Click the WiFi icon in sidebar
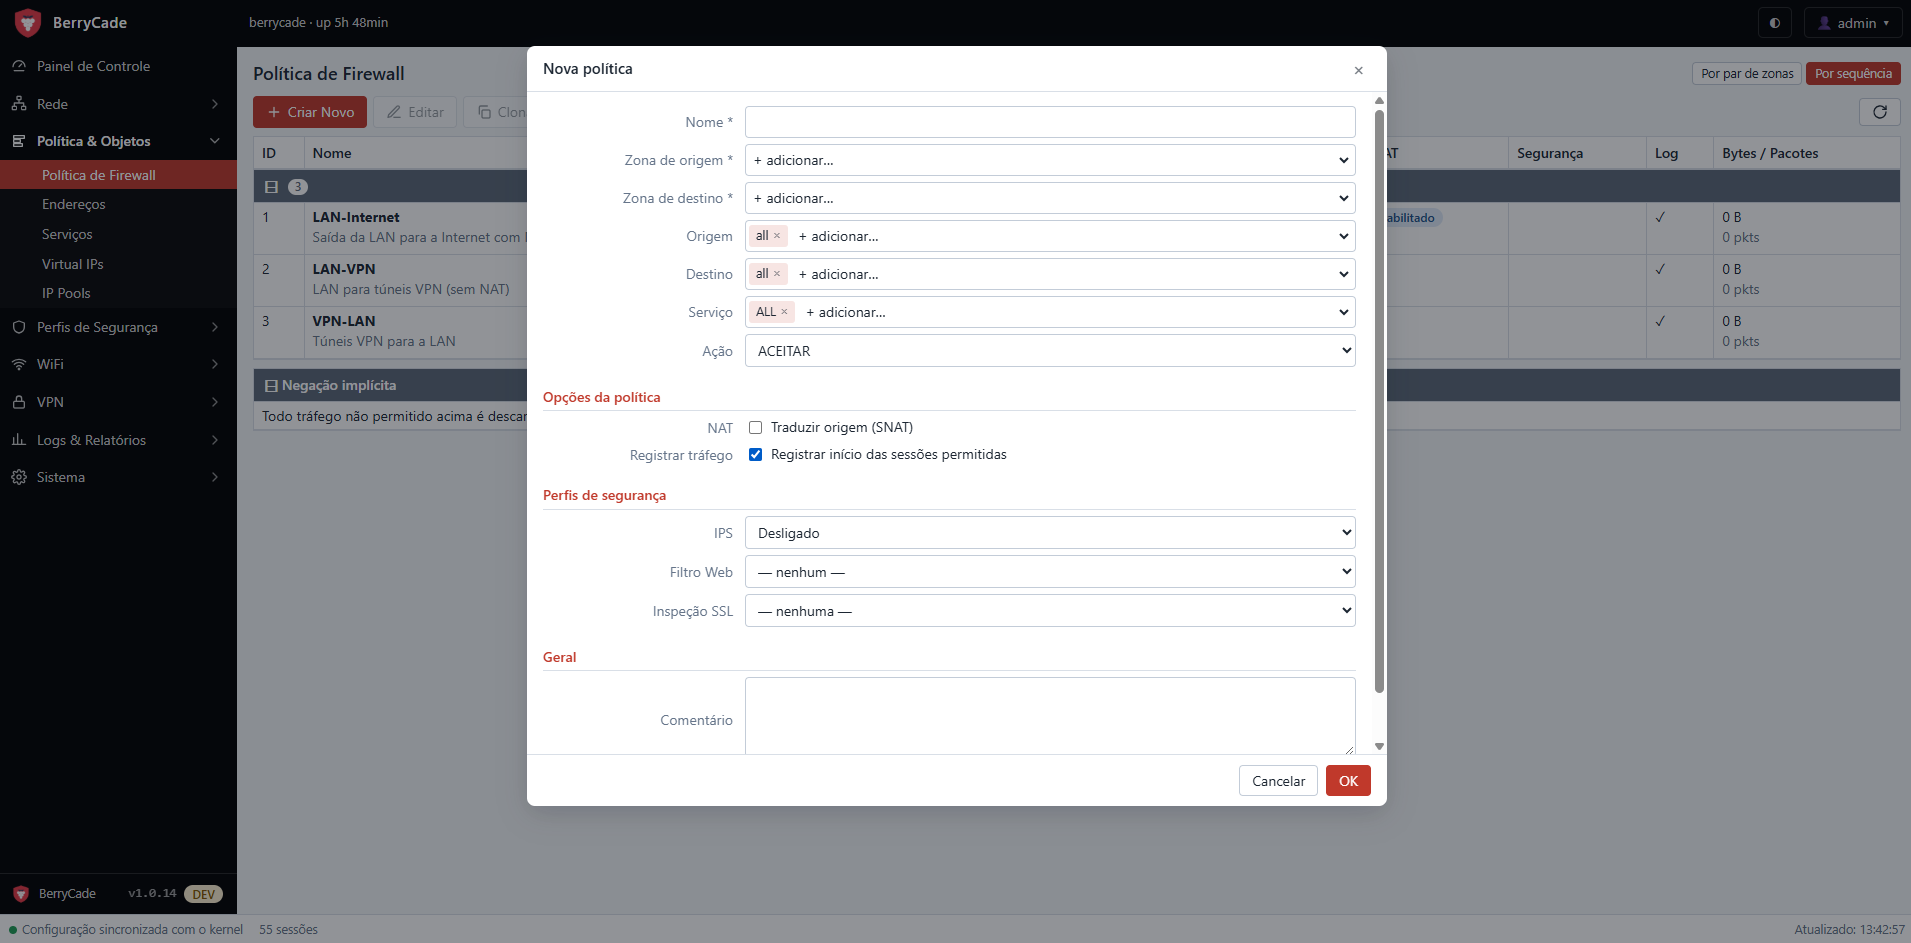This screenshot has height=943, width=1911. pos(19,364)
